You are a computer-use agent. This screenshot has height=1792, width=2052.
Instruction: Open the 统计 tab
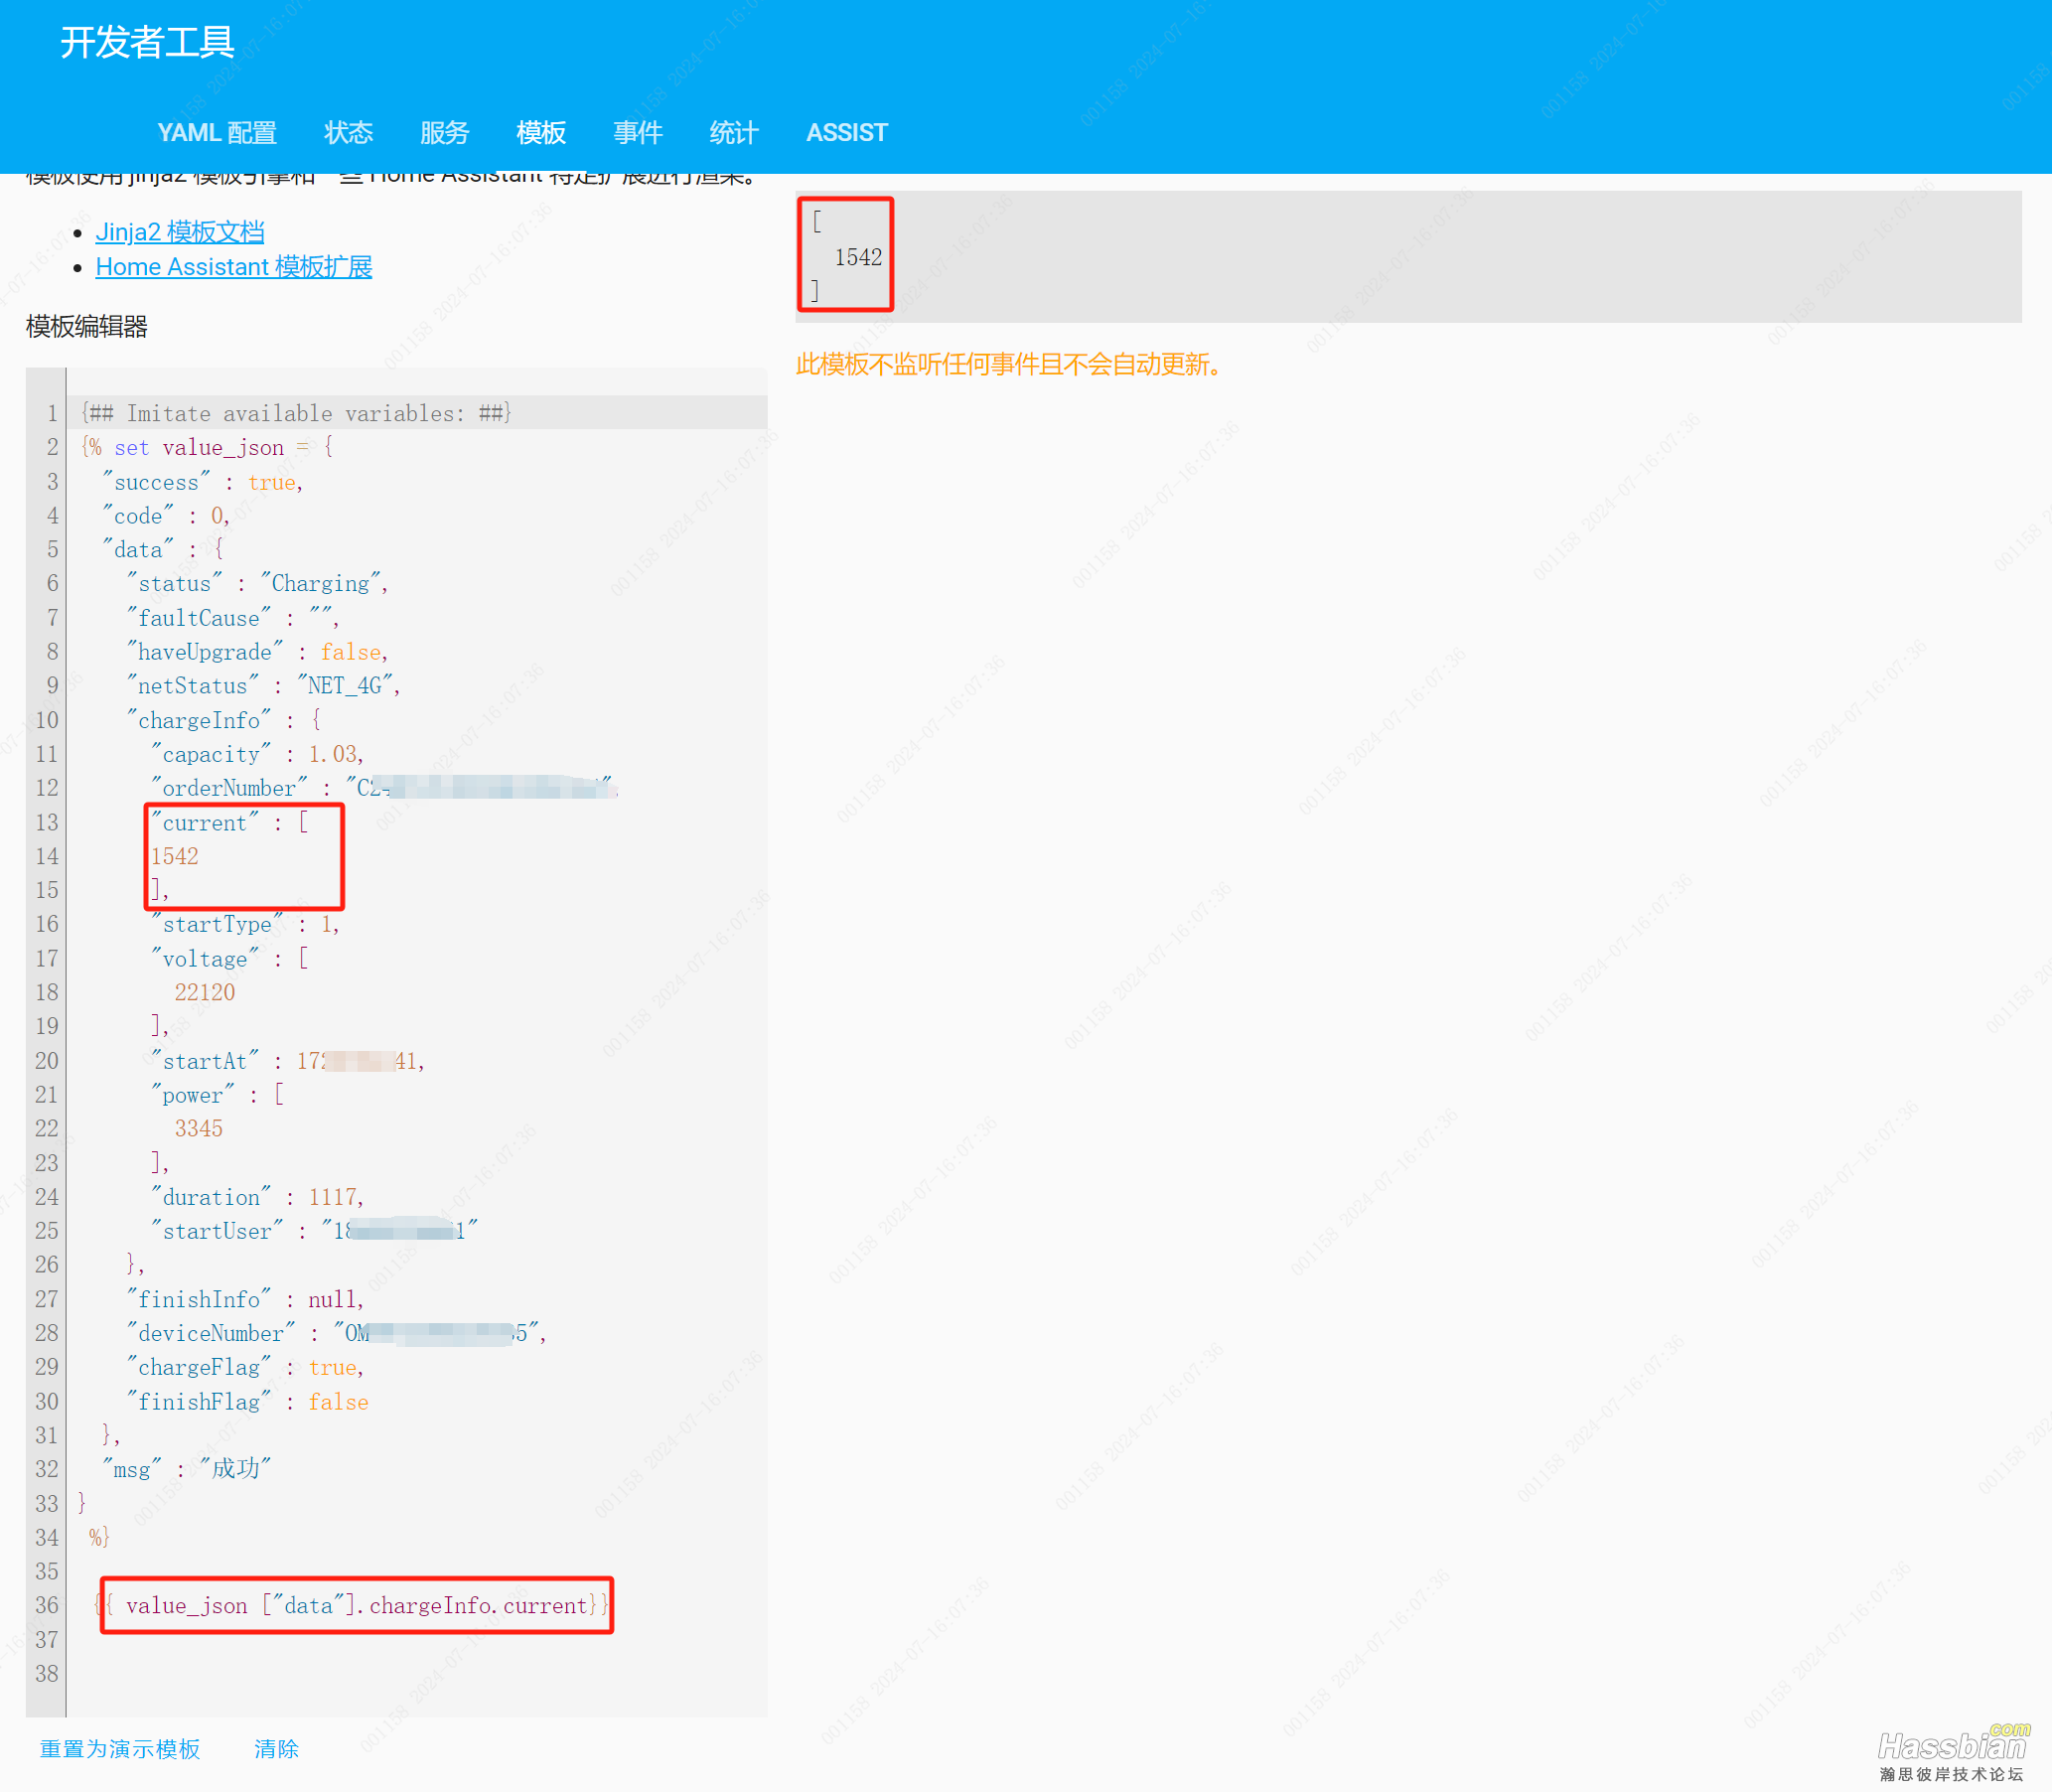coord(733,132)
